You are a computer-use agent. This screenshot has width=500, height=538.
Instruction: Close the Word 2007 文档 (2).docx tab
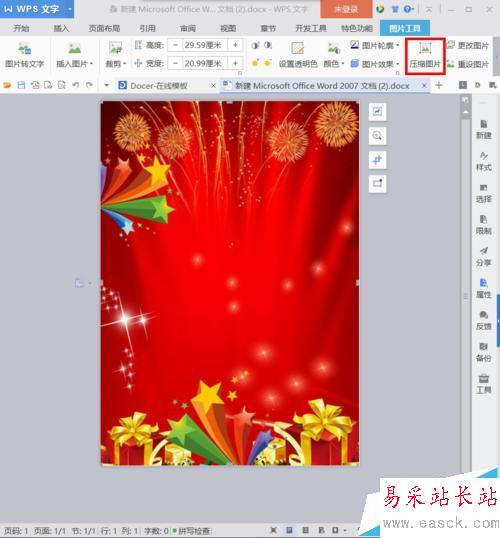pos(424,85)
